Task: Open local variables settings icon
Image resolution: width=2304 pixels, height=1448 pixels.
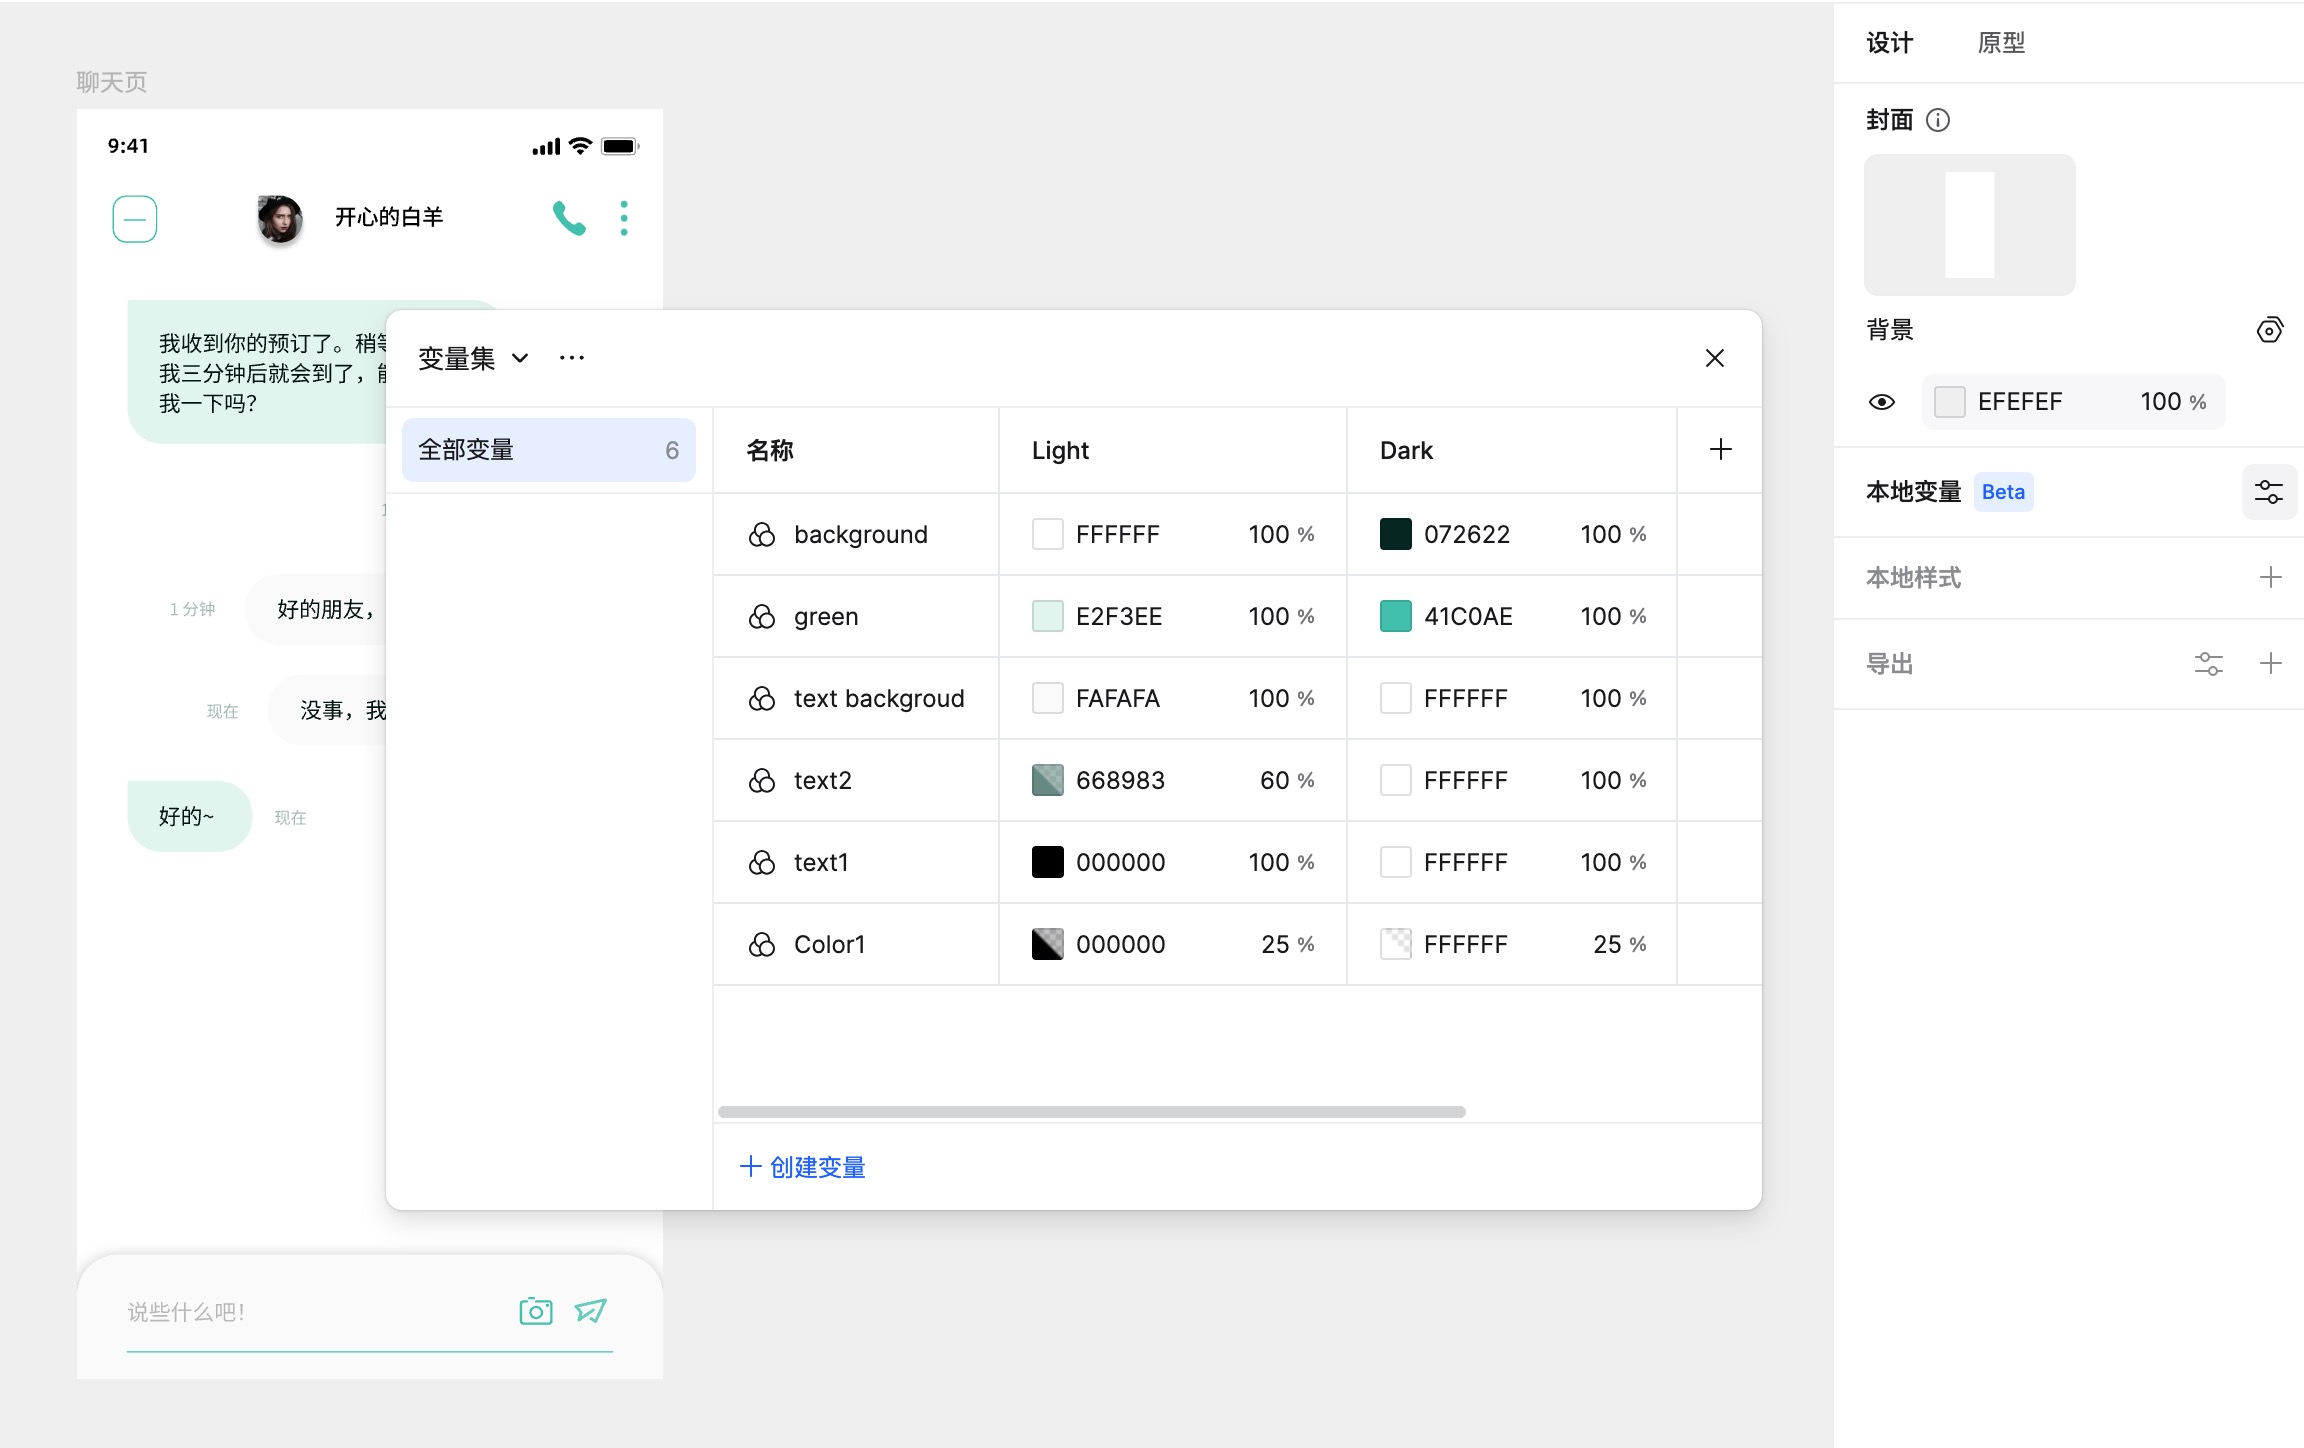Action: pos(2268,492)
